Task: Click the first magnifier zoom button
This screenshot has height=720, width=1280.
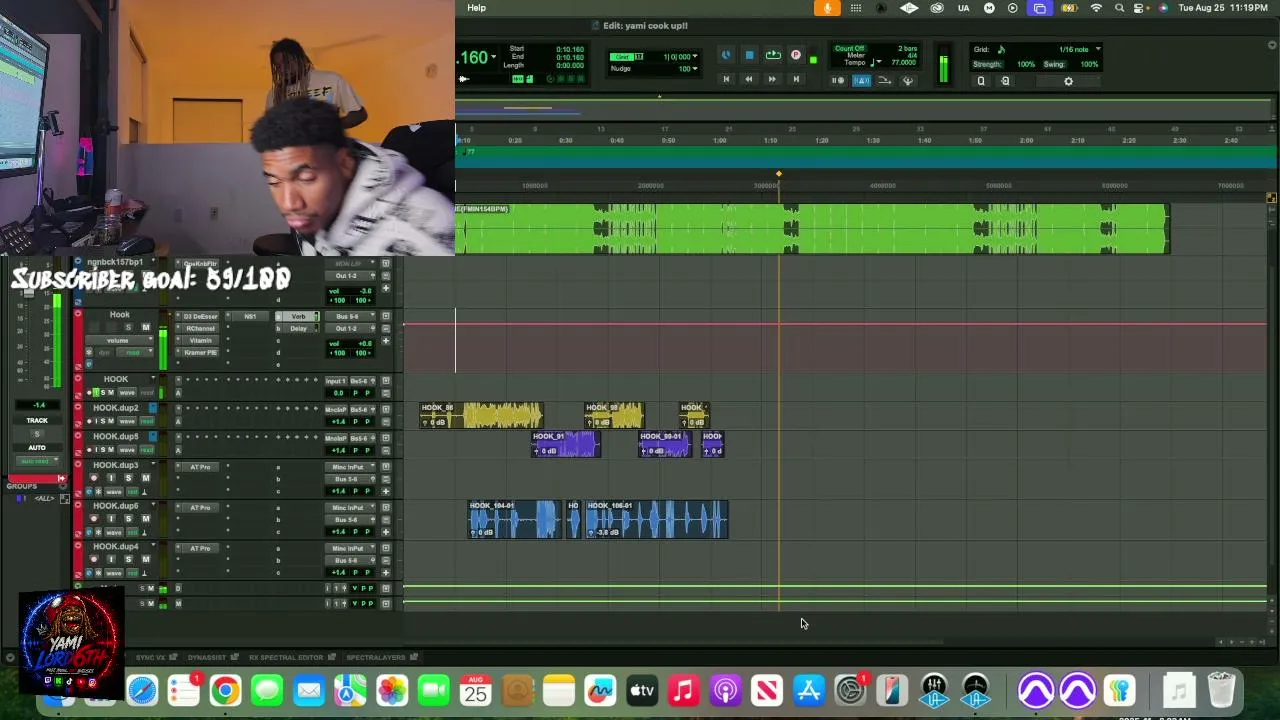Action: point(981,81)
